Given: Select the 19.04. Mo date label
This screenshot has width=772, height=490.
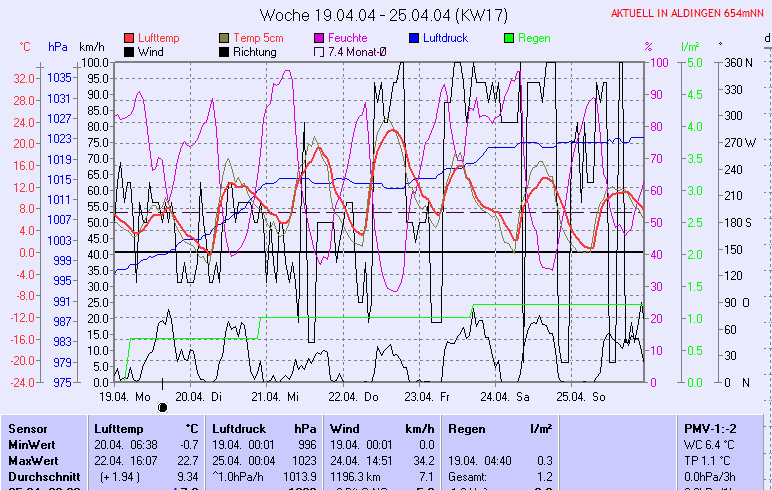Looking at the screenshot, I should pos(125,395).
